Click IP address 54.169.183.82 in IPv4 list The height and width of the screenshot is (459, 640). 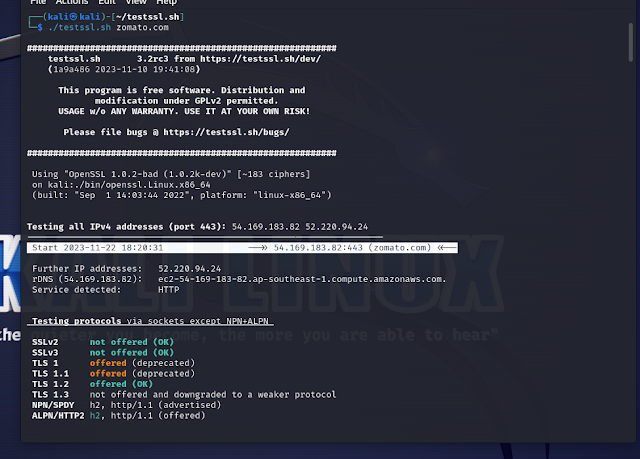pyautogui.click(x=266, y=227)
